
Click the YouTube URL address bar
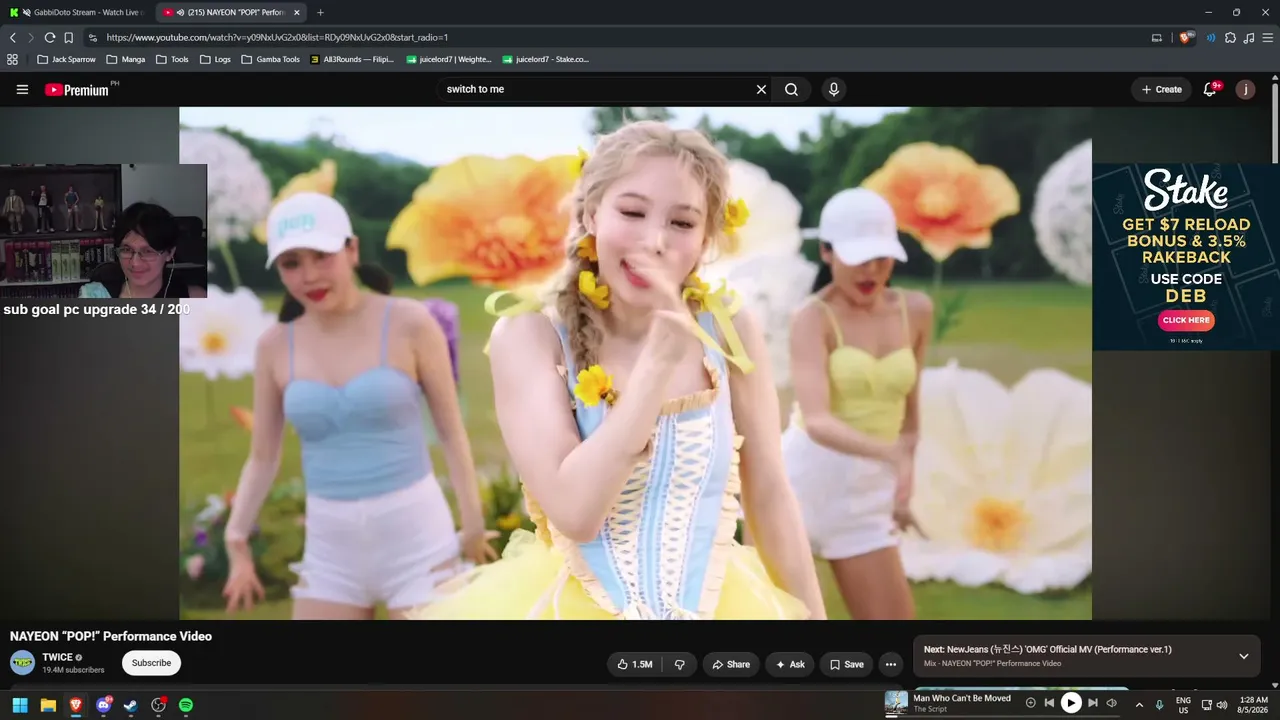(x=620, y=38)
